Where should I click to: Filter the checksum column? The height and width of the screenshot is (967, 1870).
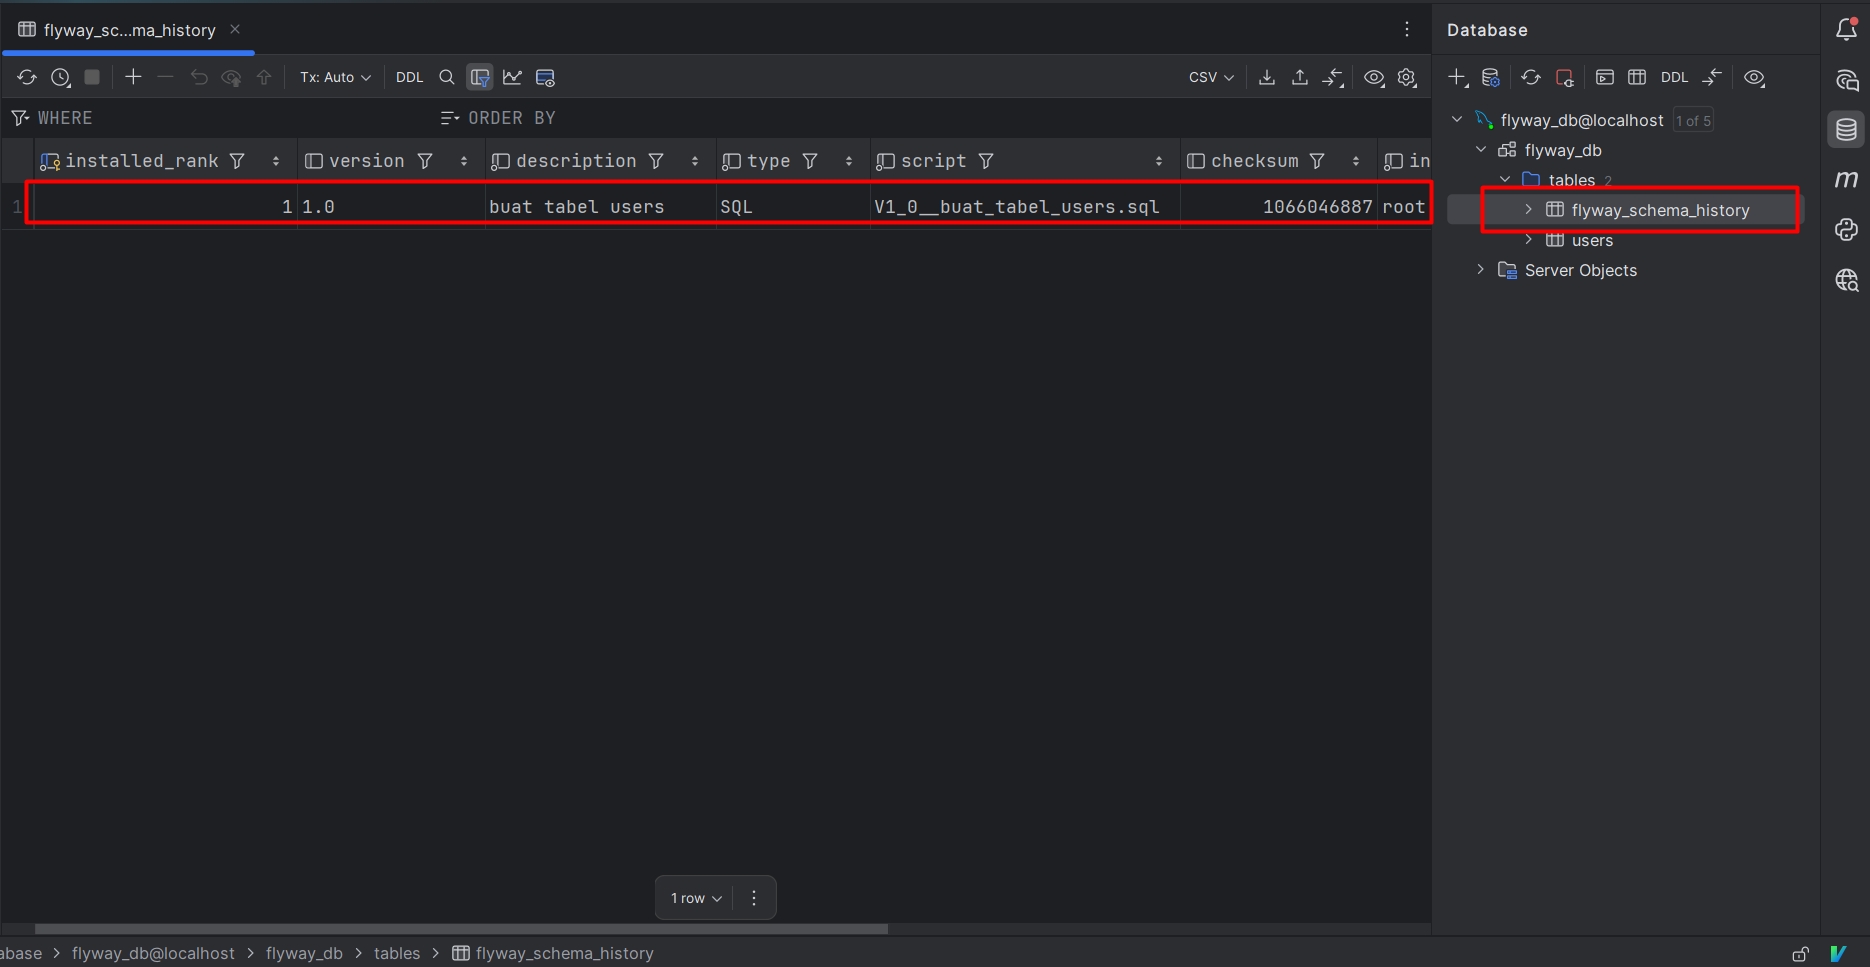tap(1318, 161)
